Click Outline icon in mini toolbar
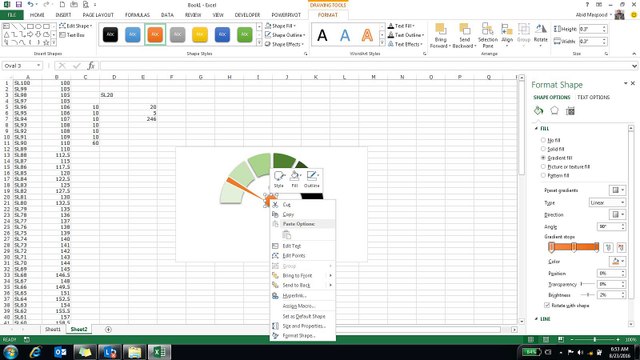This screenshot has width=640, height=360. click(312, 179)
